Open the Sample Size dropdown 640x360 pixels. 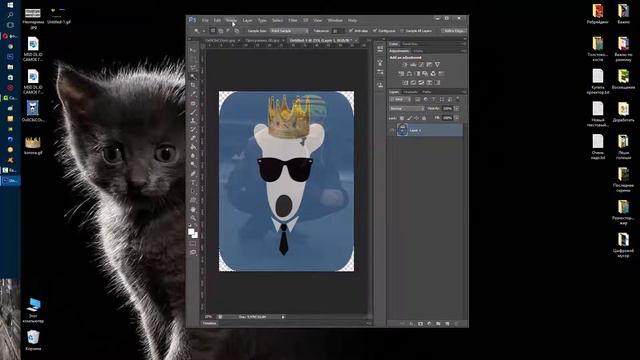click(x=289, y=31)
